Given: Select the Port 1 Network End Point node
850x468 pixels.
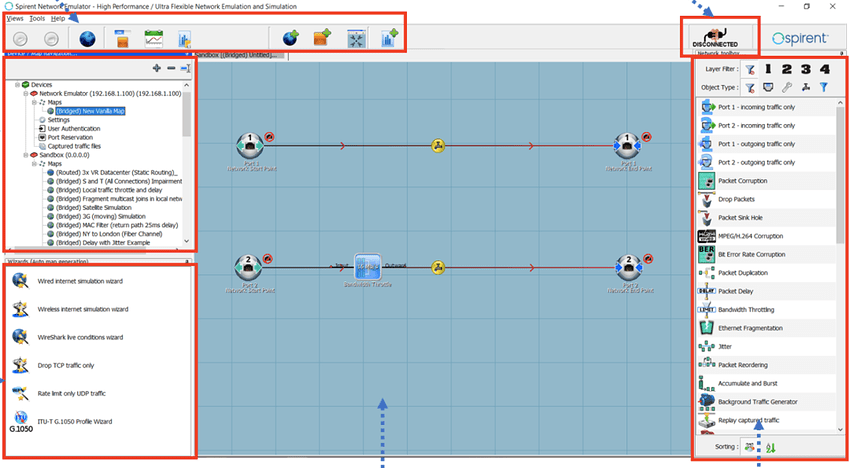Looking at the screenshot, I should click(x=628, y=145).
